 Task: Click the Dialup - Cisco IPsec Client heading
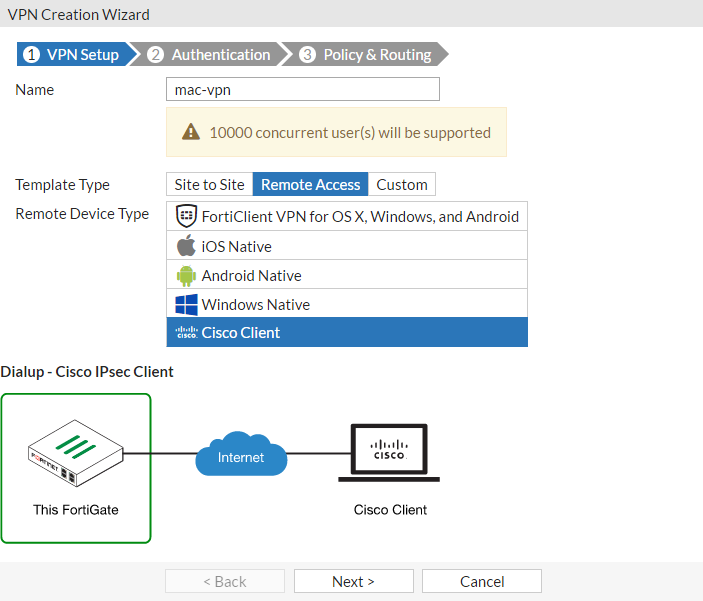coord(87,372)
